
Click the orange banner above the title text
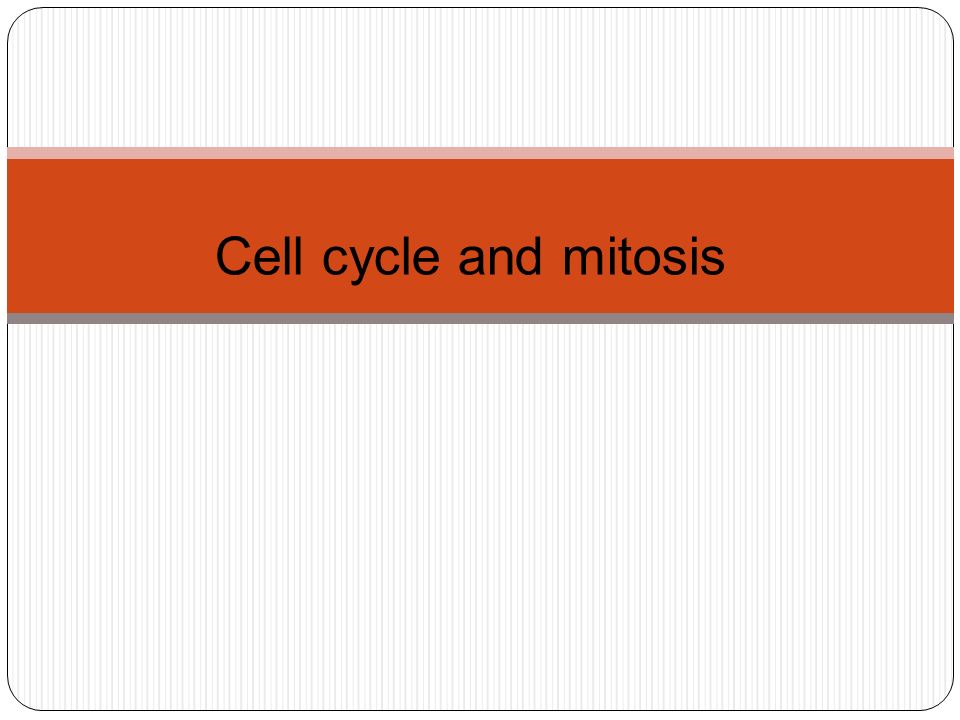point(470,196)
